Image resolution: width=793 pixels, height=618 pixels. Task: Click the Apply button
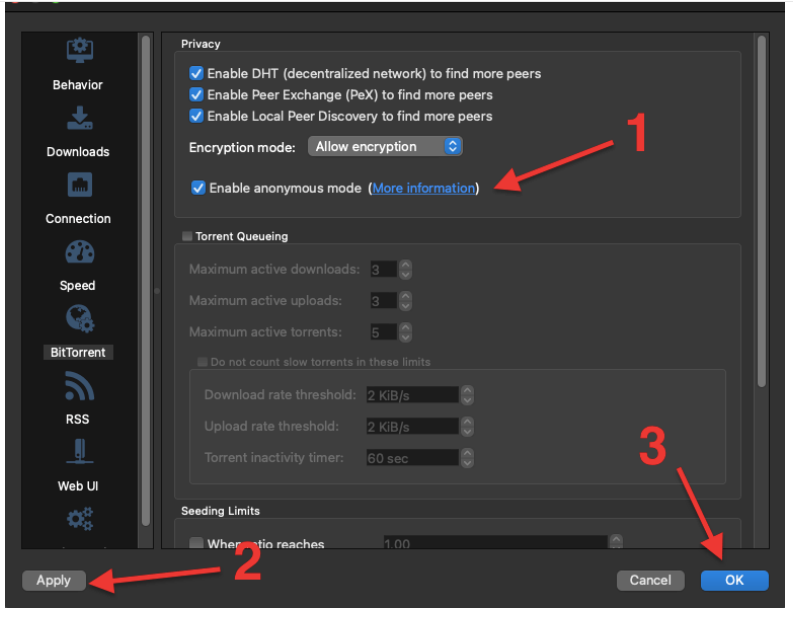[54, 580]
